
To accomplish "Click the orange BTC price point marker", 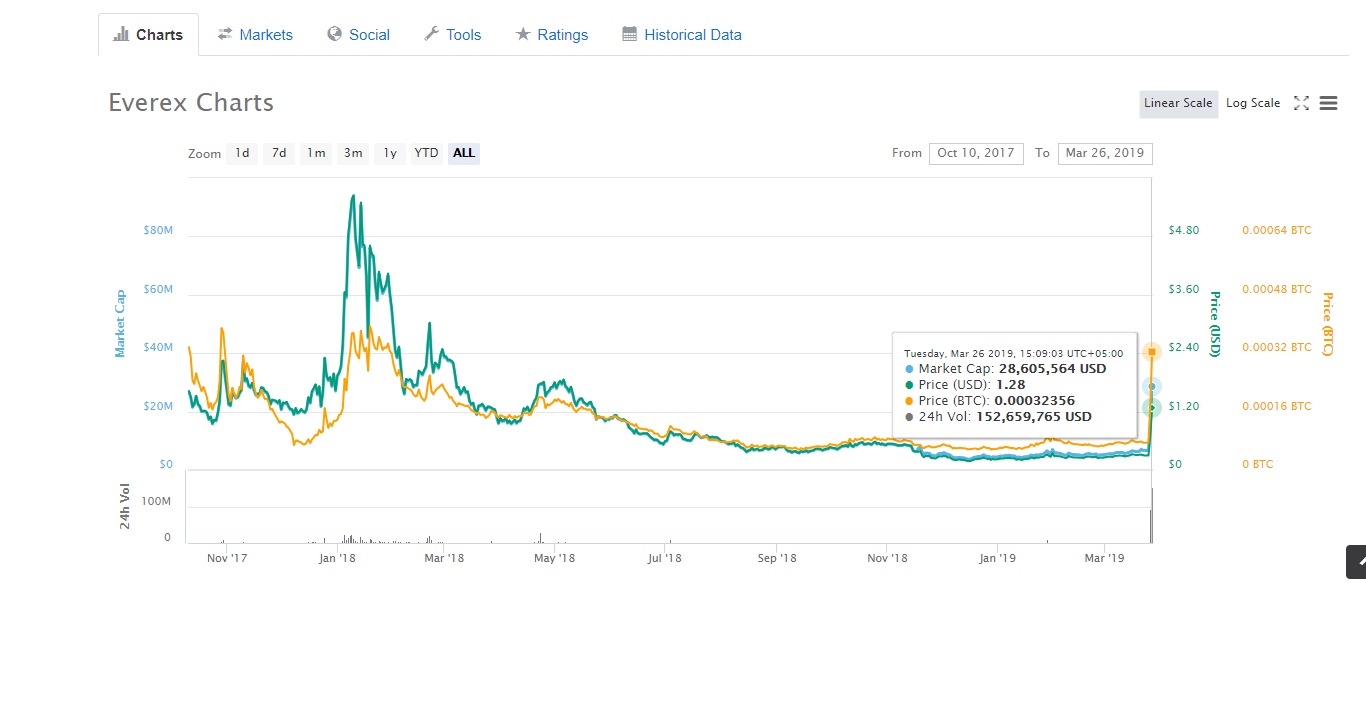I will click(x=1152, y=351).
